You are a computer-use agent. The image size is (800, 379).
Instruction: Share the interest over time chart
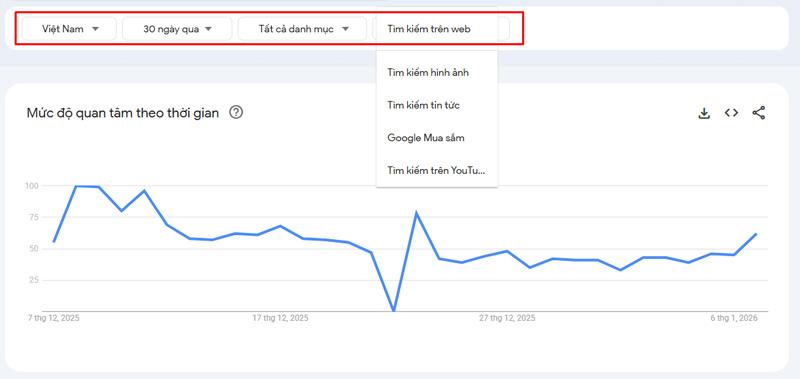click(x=759, y=113)
